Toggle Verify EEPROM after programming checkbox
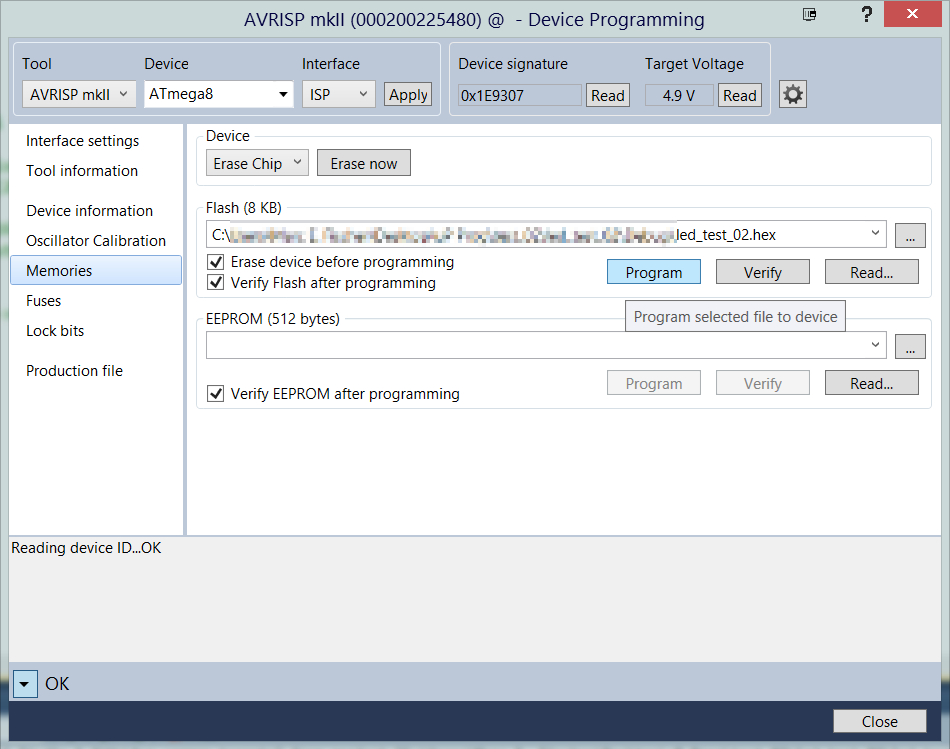950x749 pixels. [216, 393]
